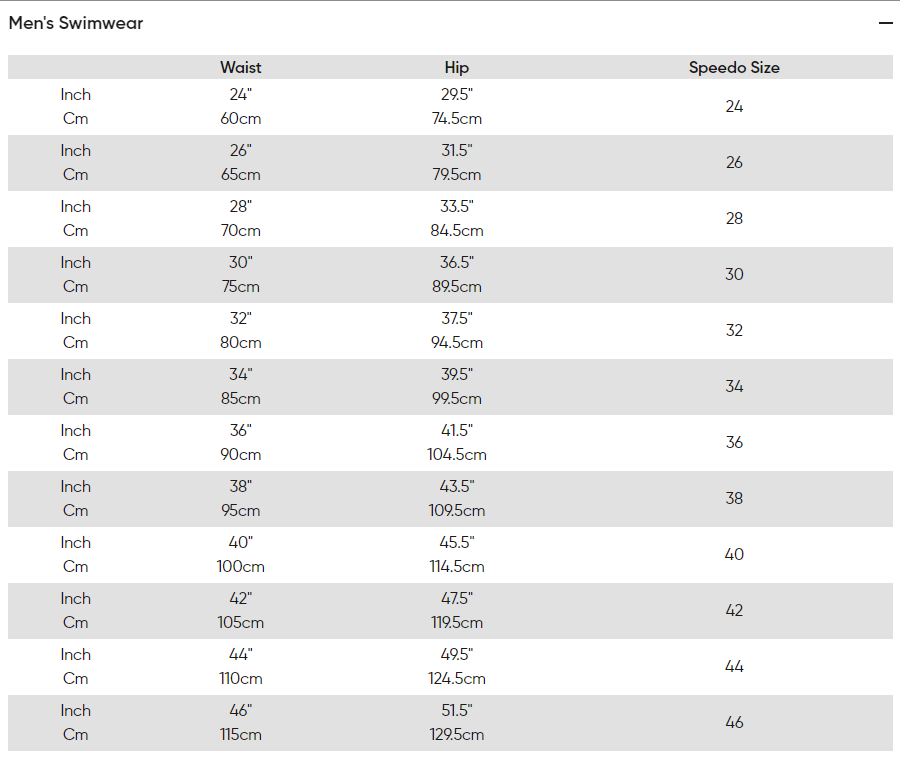Click the Men's Swimwear heading
This screenshot has height=760, width=900.
pyautogui.click(x=76, y=23)
